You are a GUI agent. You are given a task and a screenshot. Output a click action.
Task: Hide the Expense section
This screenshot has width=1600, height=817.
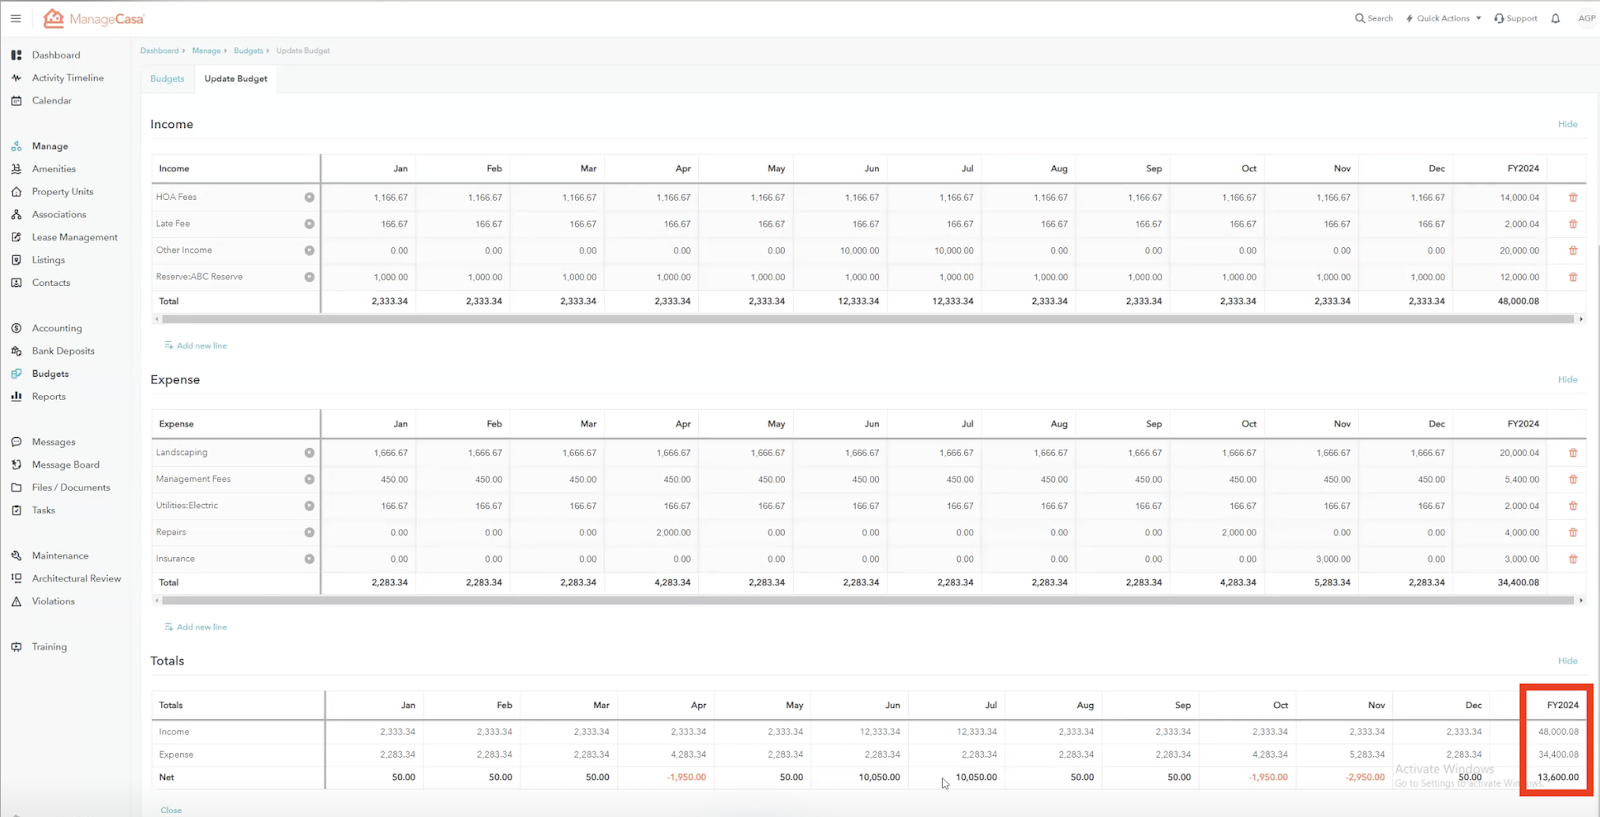coord(1567,380)
